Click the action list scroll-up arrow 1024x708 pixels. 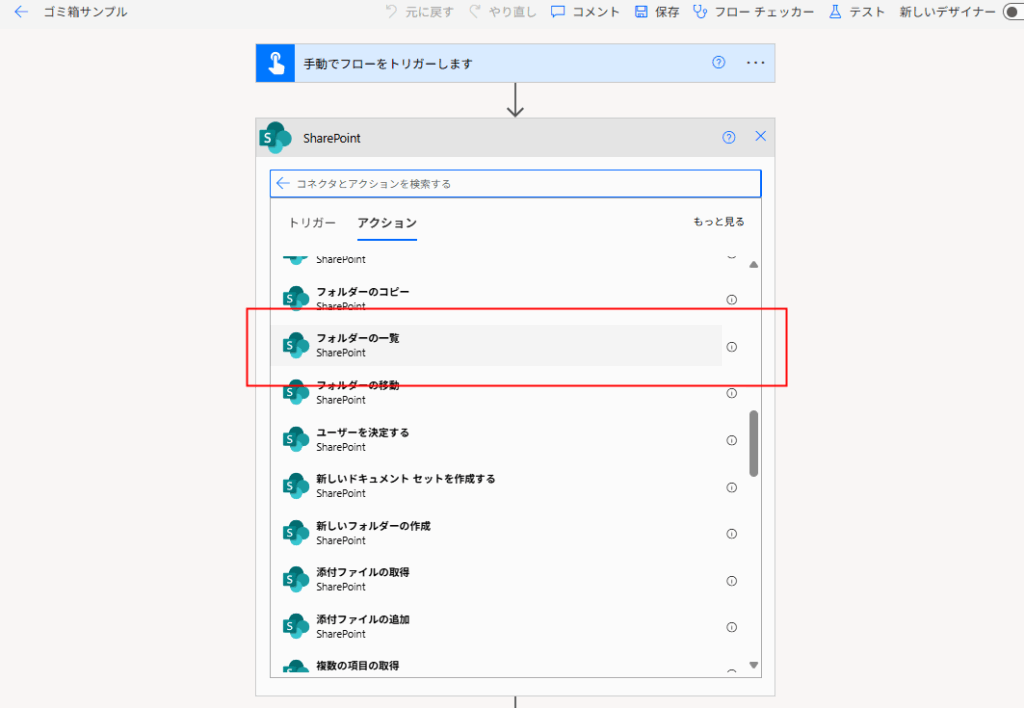click(x=754, y=265)
